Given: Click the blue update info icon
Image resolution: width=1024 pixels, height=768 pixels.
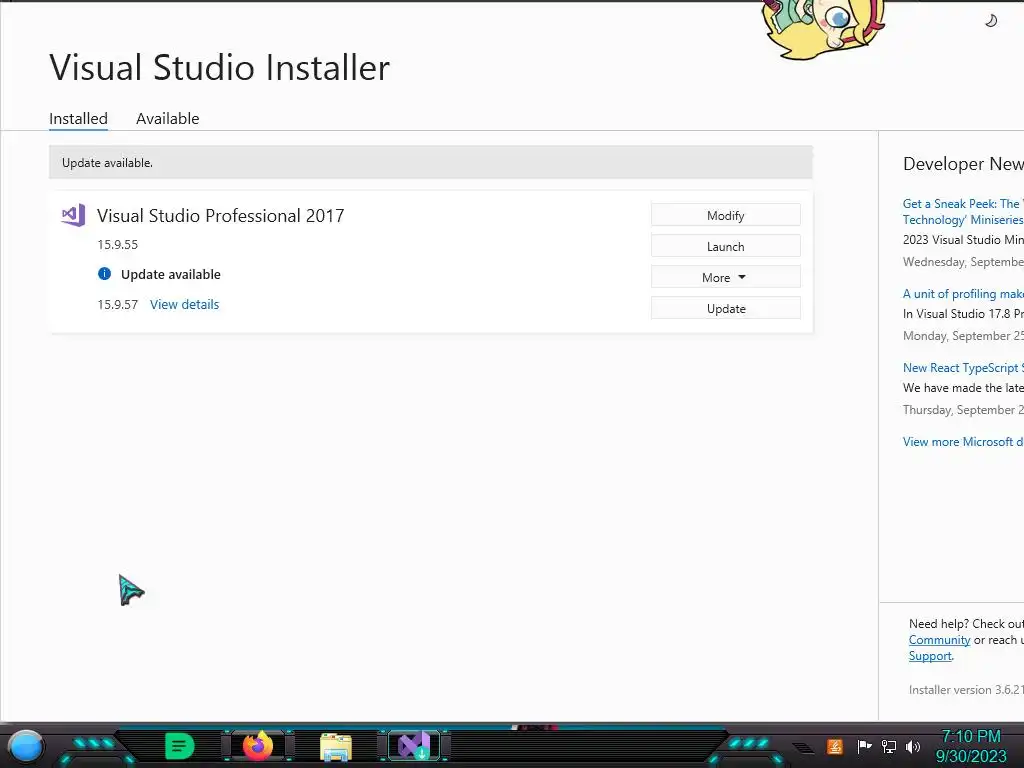Looking at the screenshot, I should (104, 274).
